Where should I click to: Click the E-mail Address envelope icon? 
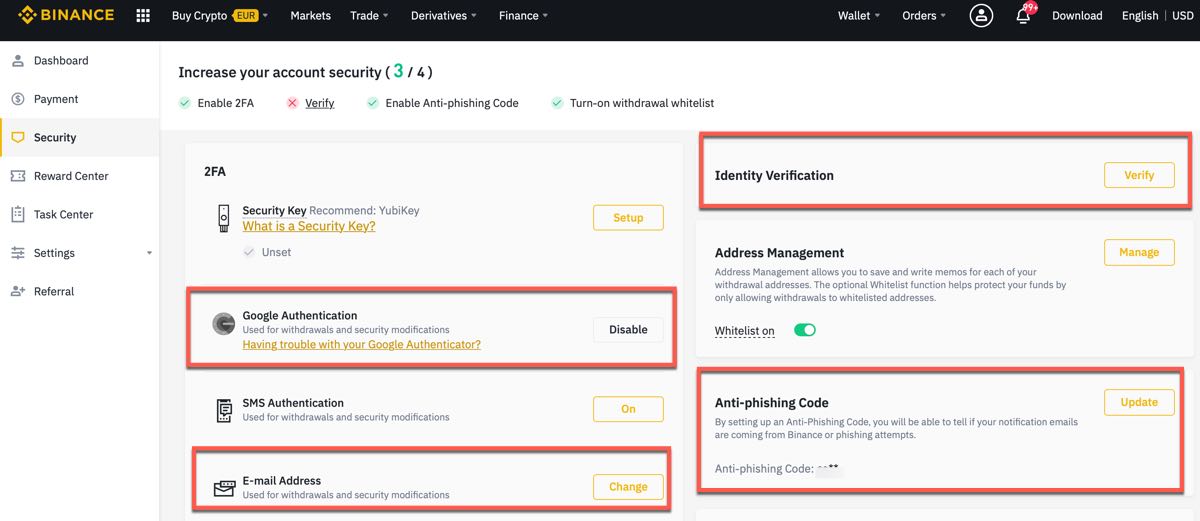[x=224, y=488]
